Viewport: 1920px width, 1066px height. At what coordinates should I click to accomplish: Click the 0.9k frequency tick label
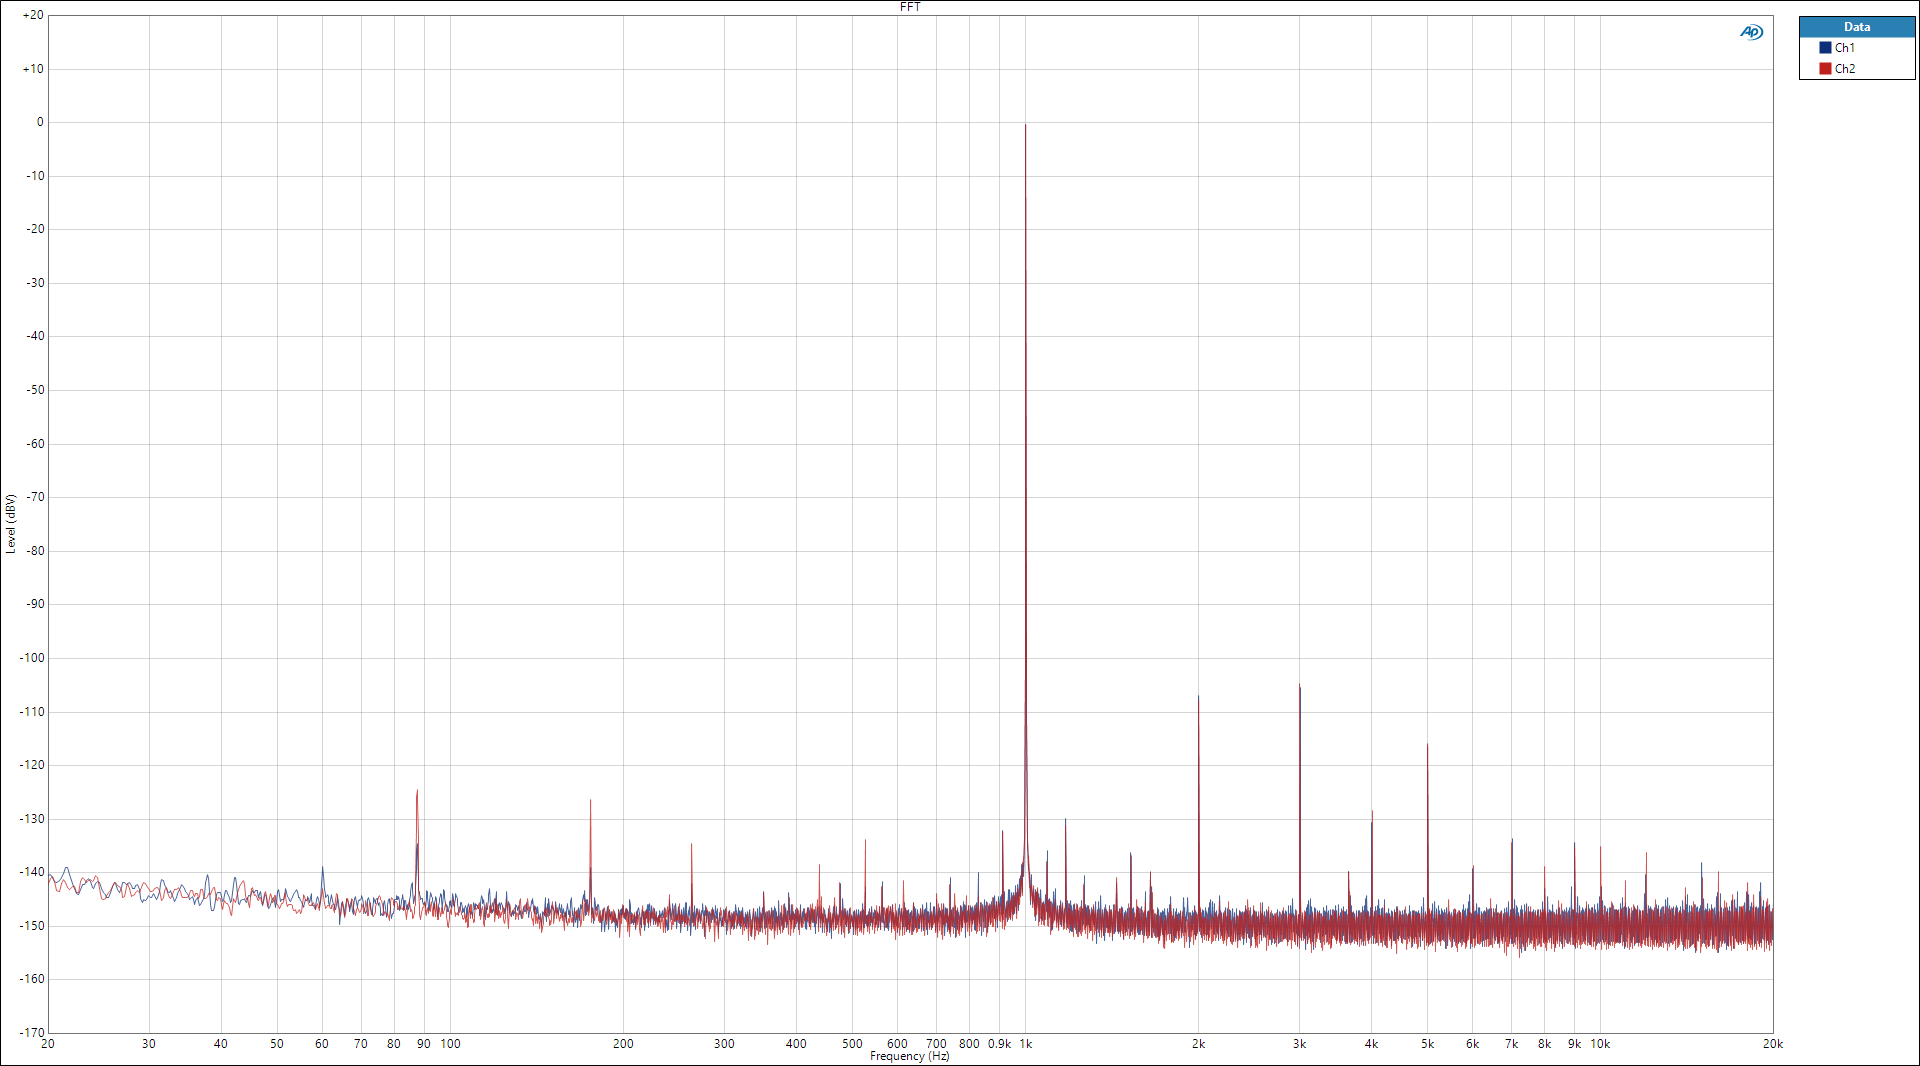(999, 1043)
